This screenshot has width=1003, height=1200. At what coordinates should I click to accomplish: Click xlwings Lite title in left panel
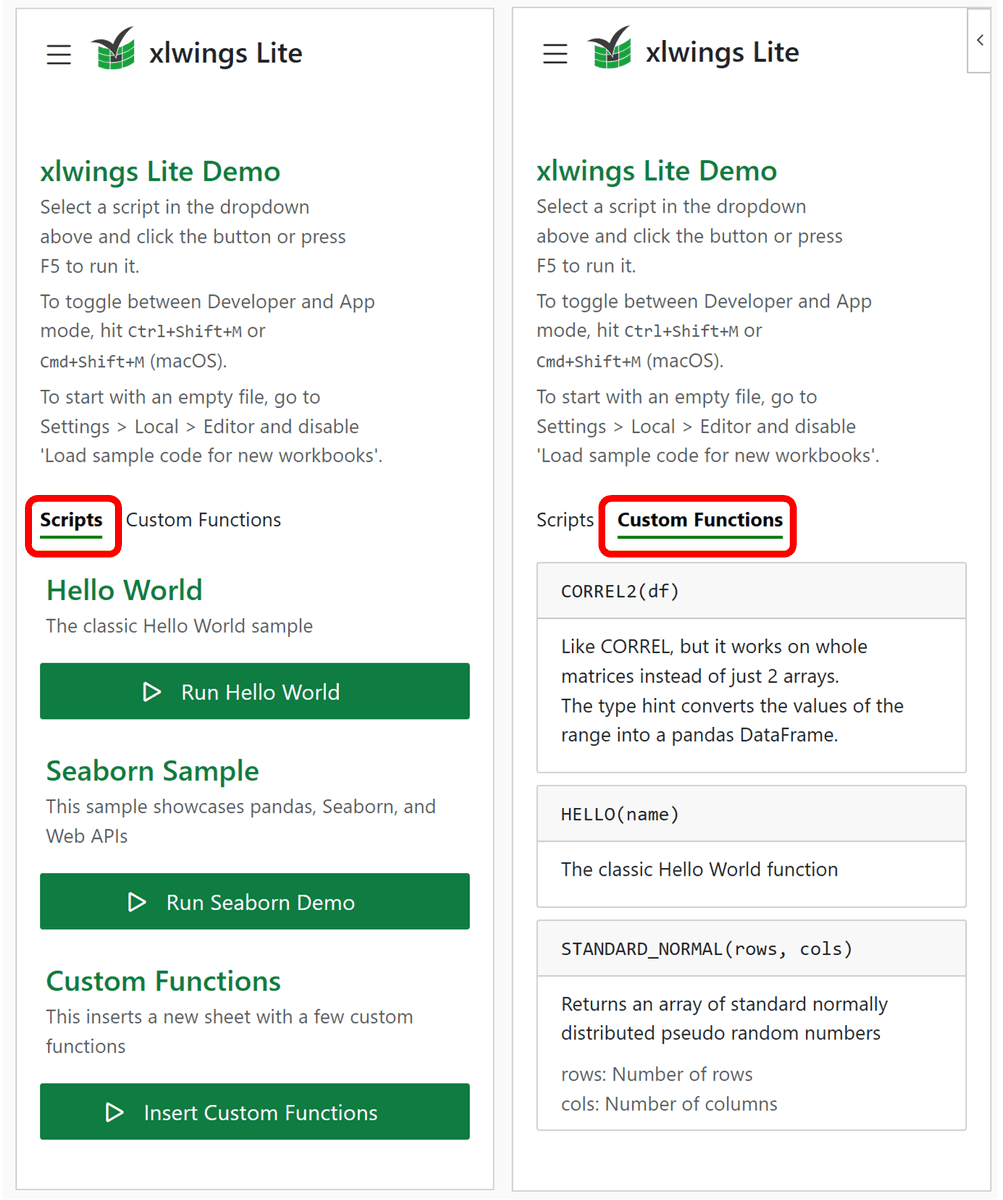[225, 53]
